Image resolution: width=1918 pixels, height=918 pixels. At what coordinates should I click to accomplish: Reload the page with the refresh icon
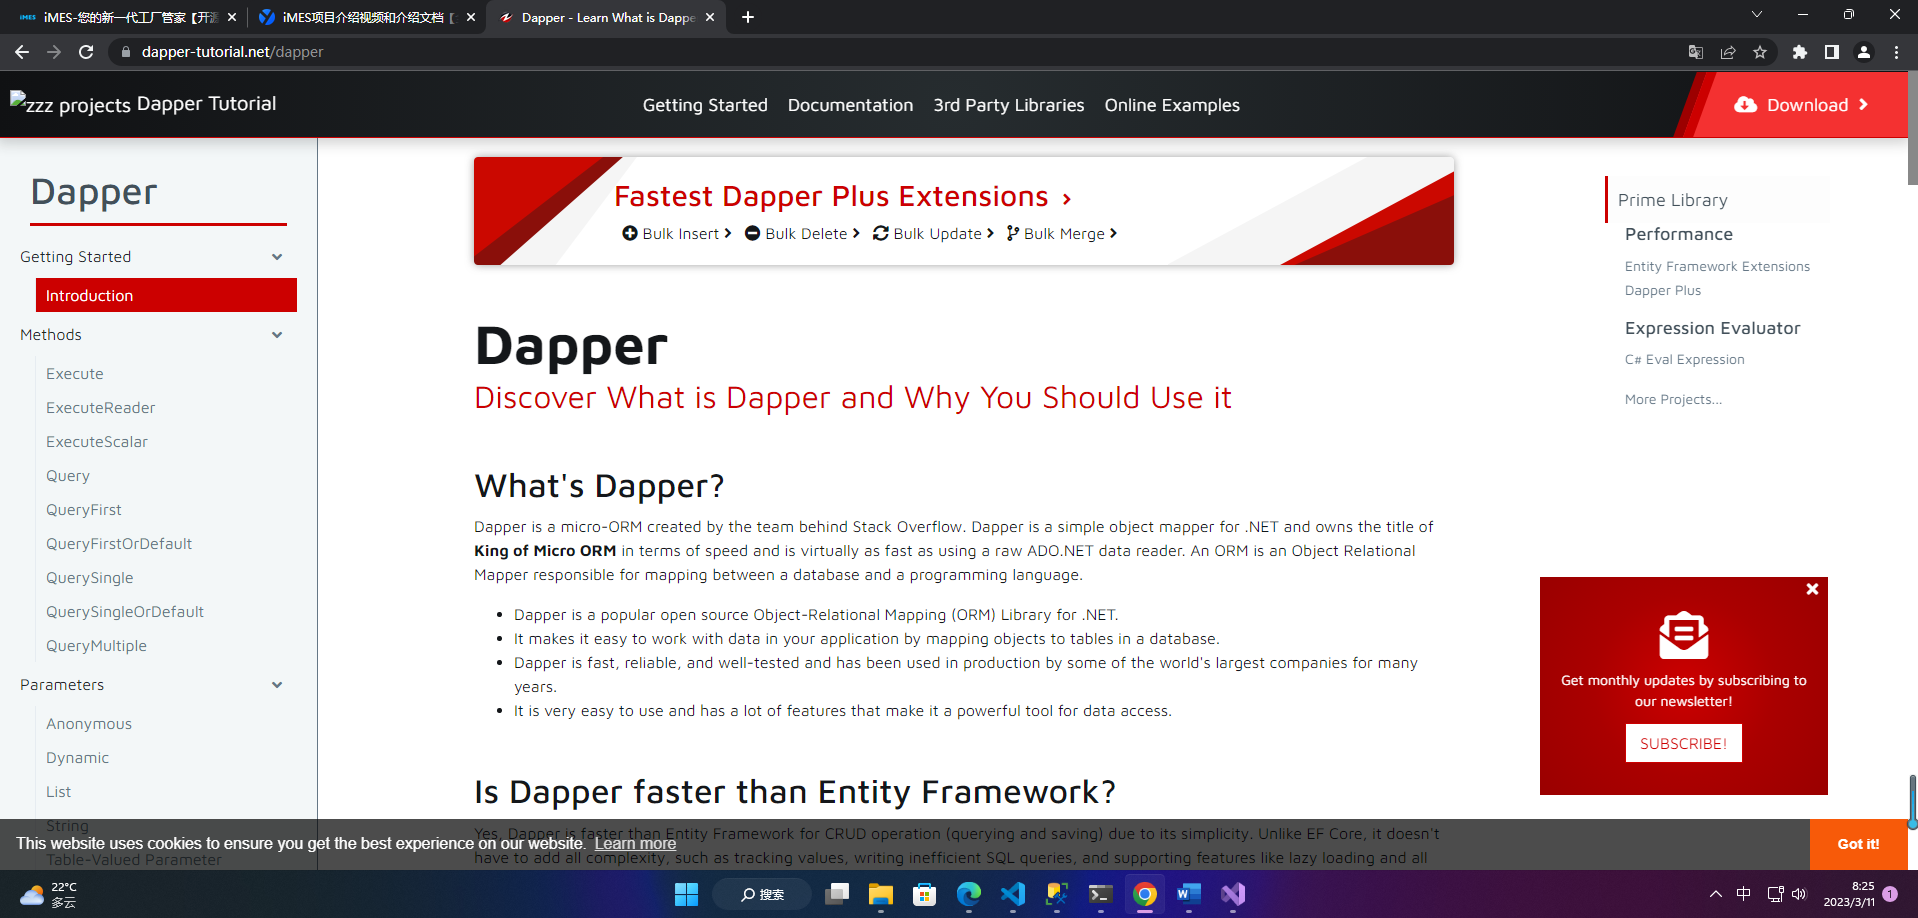click(x=86, y=52)
